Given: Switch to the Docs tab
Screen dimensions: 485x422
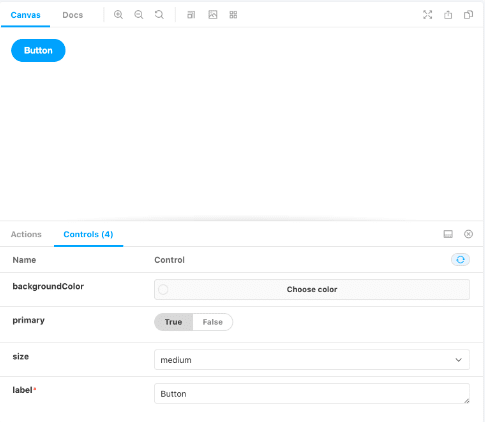Looking at the screenshot, I should [73, 15].
